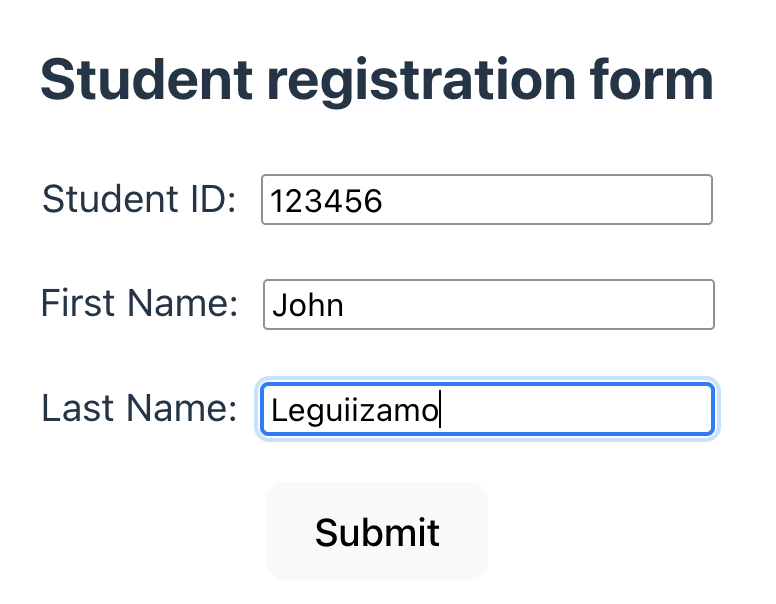
Task: Click the number 123456 in Student ID
Action: [326, 201]
